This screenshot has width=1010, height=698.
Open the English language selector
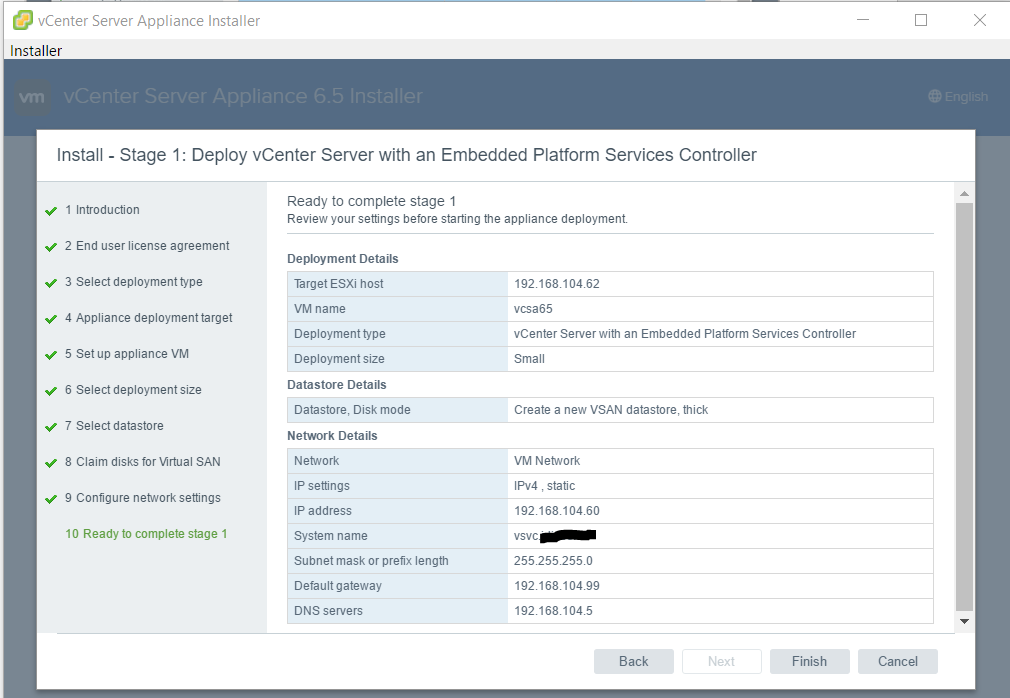(958, 97)
